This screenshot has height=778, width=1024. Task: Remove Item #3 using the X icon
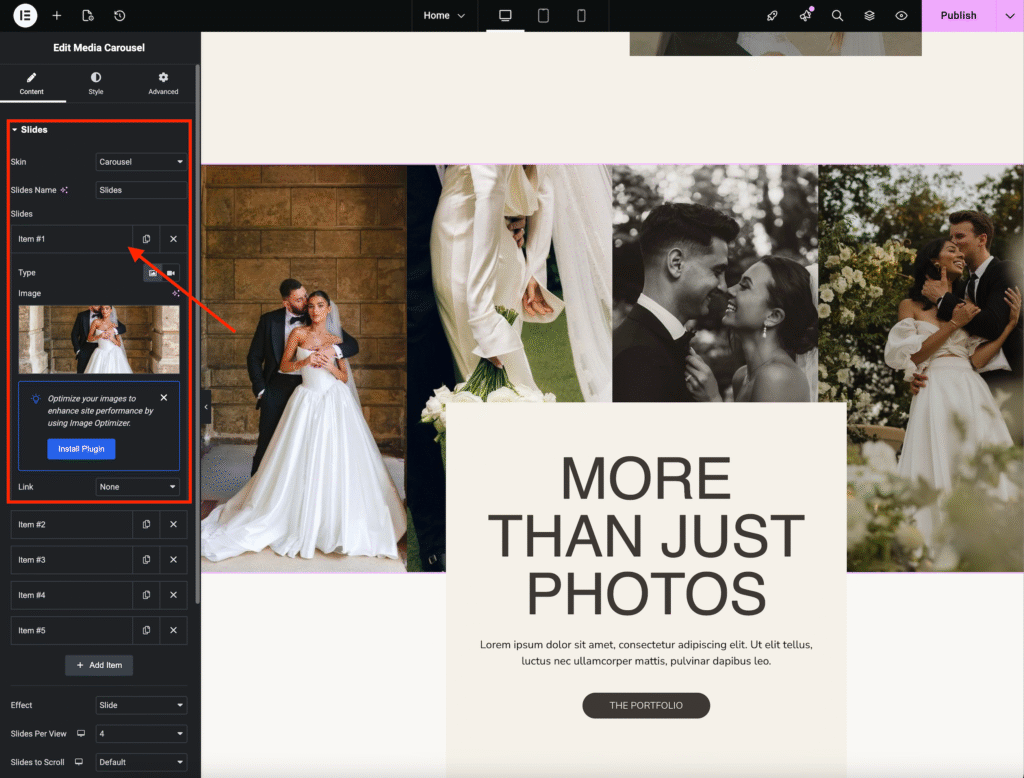(173, 560)
